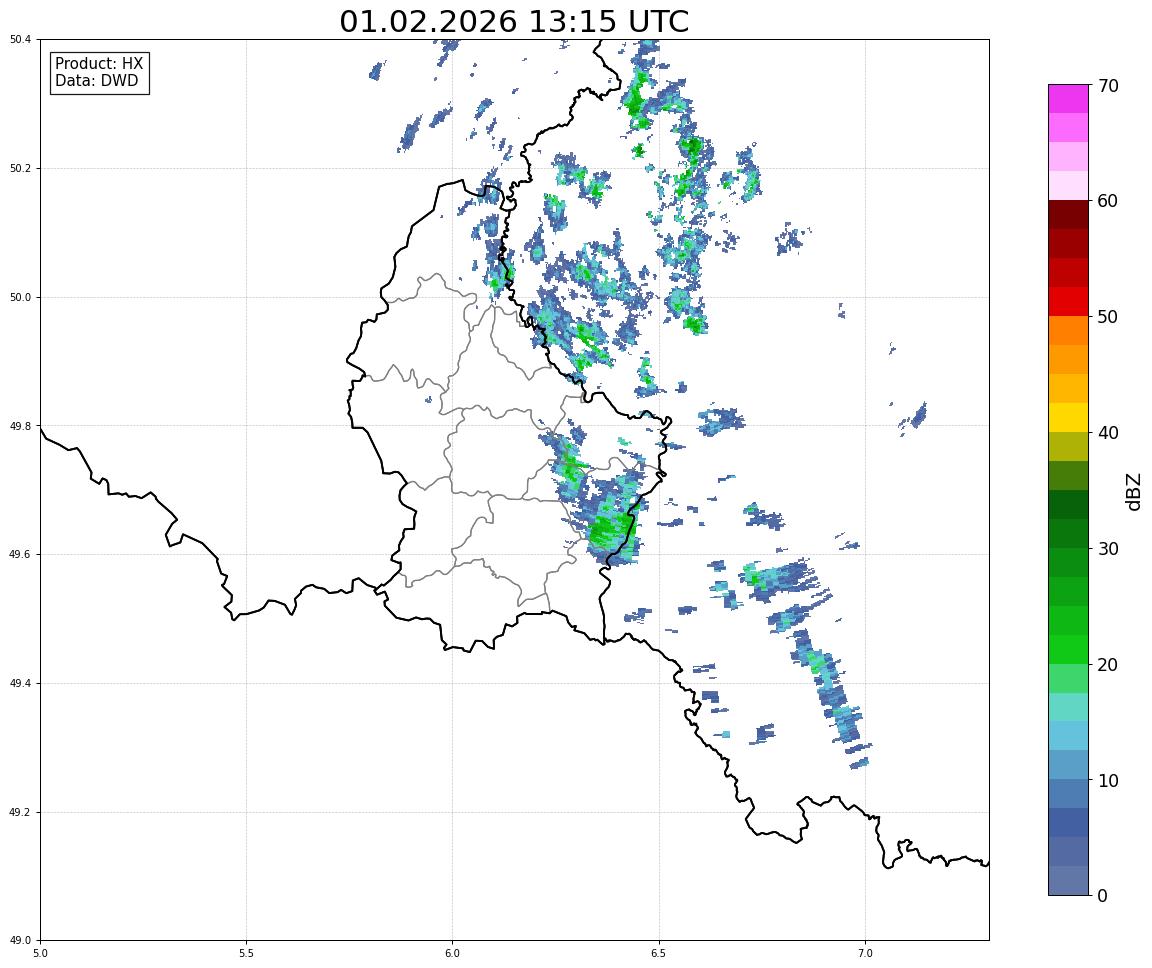This screenshot has height=968, width=1152.
Task: Click the latitude axis label 50.2
Action: 20,168
